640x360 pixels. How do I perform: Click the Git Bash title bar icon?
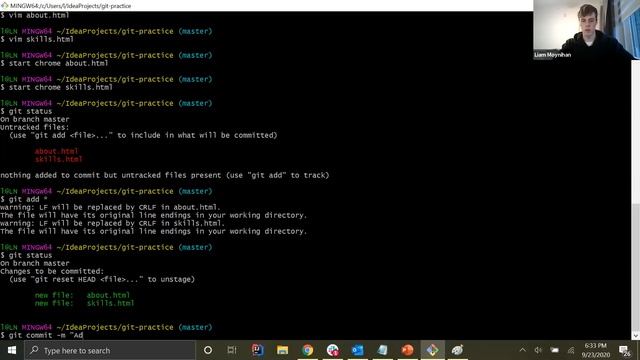click(x=4, y=6)
